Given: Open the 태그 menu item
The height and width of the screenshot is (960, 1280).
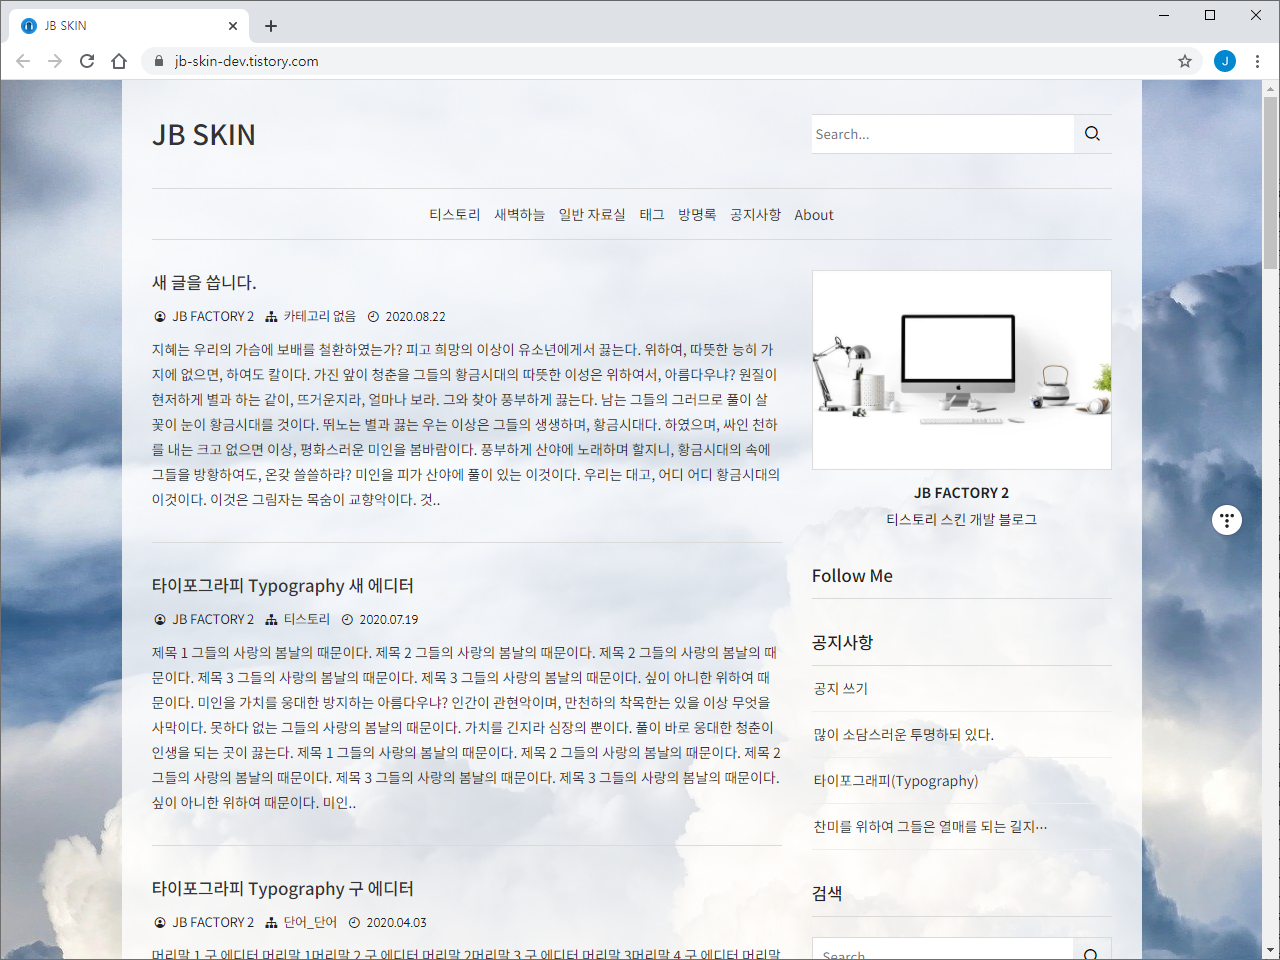Looking at the screenshot, I should click(652, 215).
